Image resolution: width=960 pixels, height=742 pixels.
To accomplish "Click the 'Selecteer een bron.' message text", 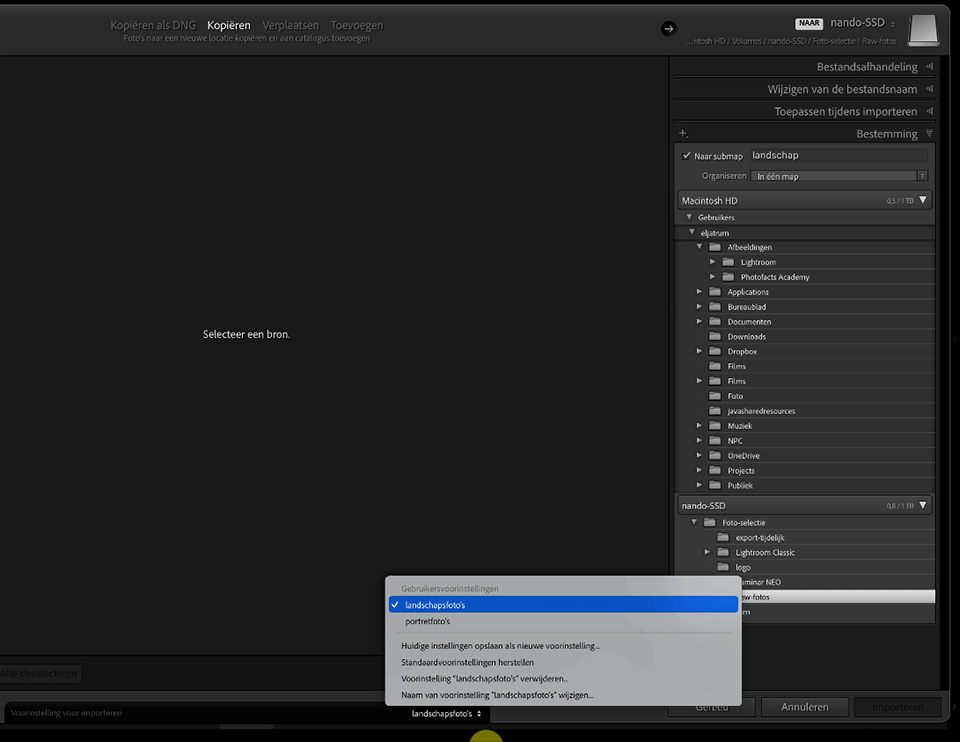I will [x=246, y=334].
